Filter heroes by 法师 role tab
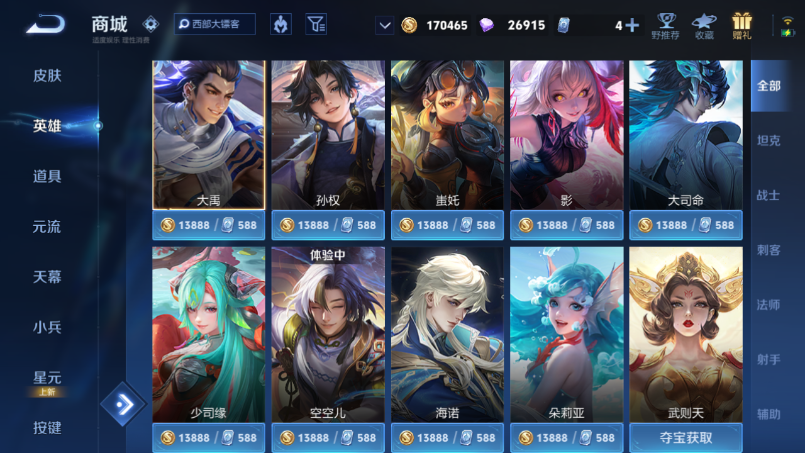805x453 pixels. click(768, 305)
